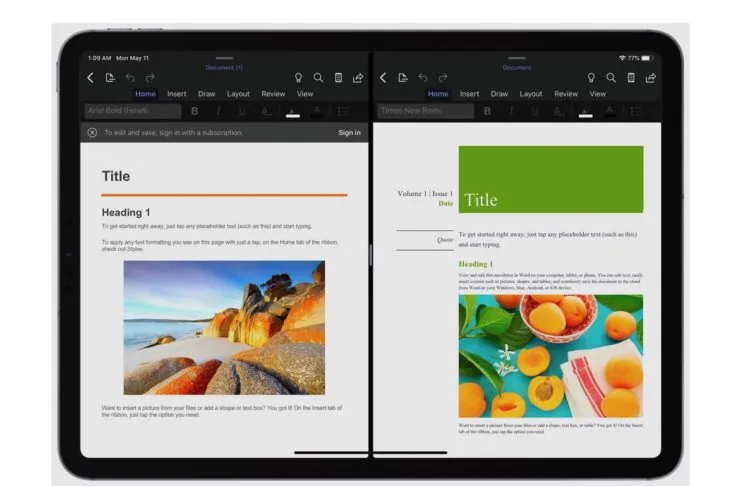
Task: Dismiss the subscription banner with X
Action: [92, 133]
